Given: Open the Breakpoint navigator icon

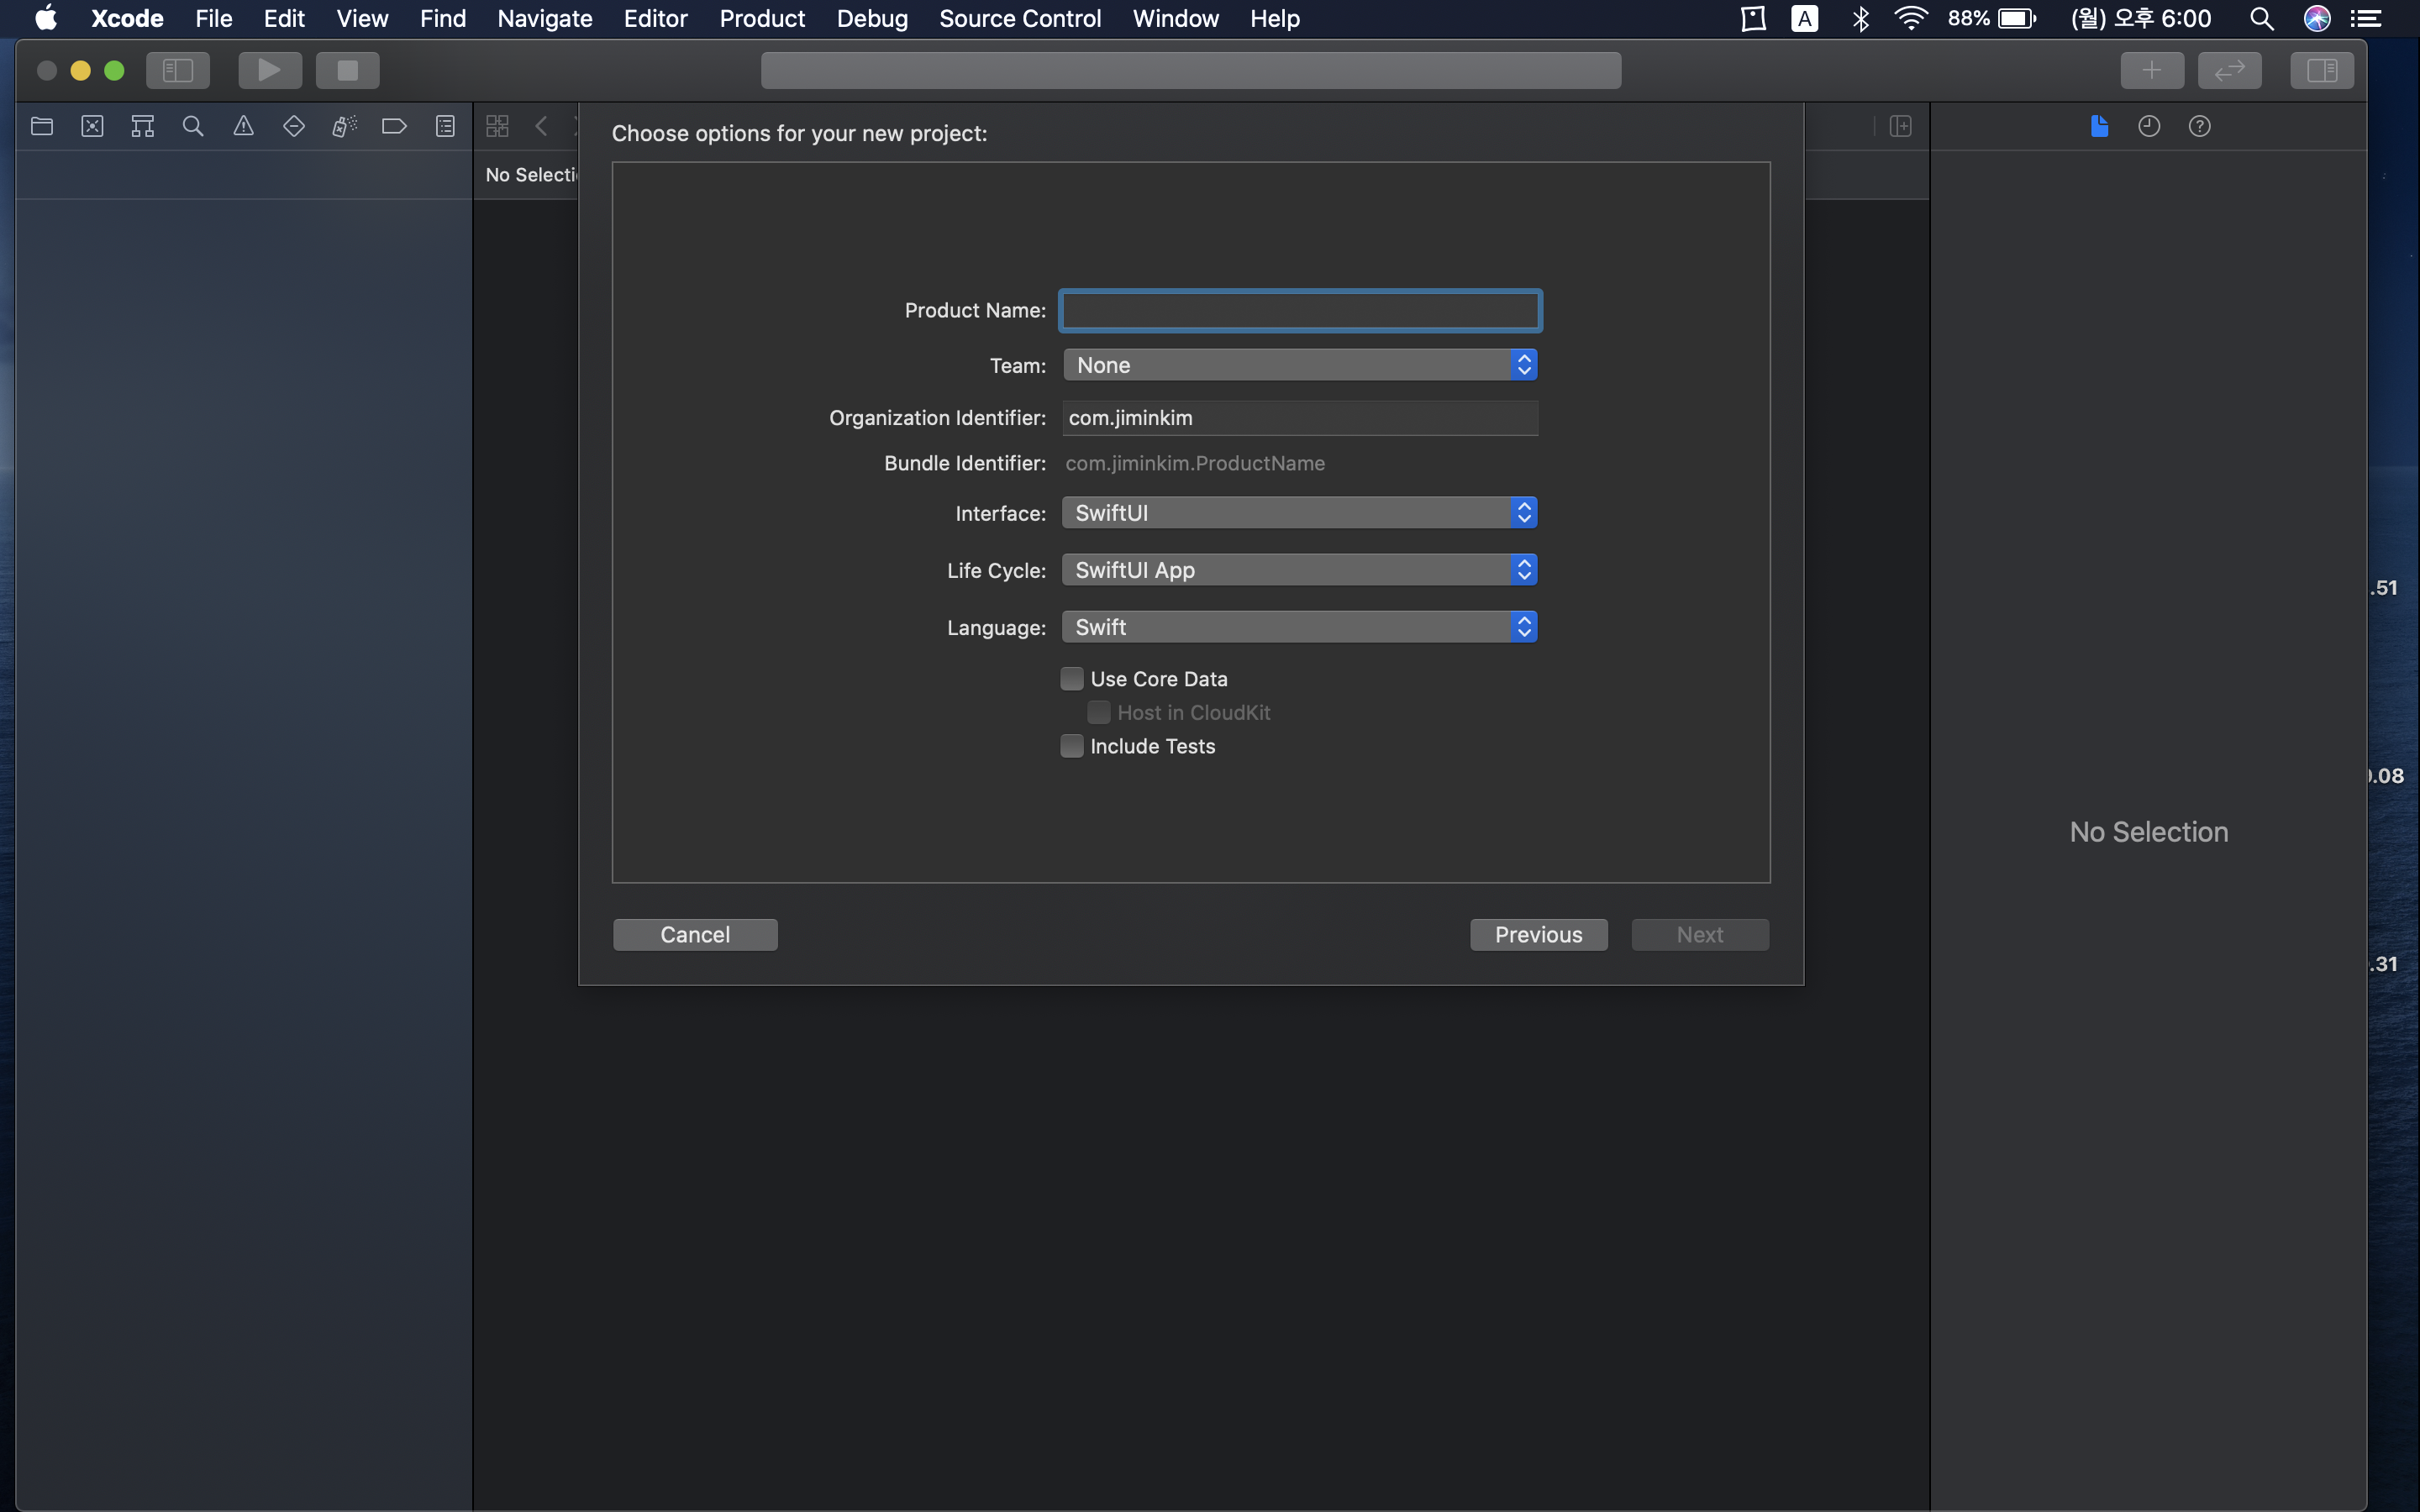Looking at the screenshot, I should point(394,126).
